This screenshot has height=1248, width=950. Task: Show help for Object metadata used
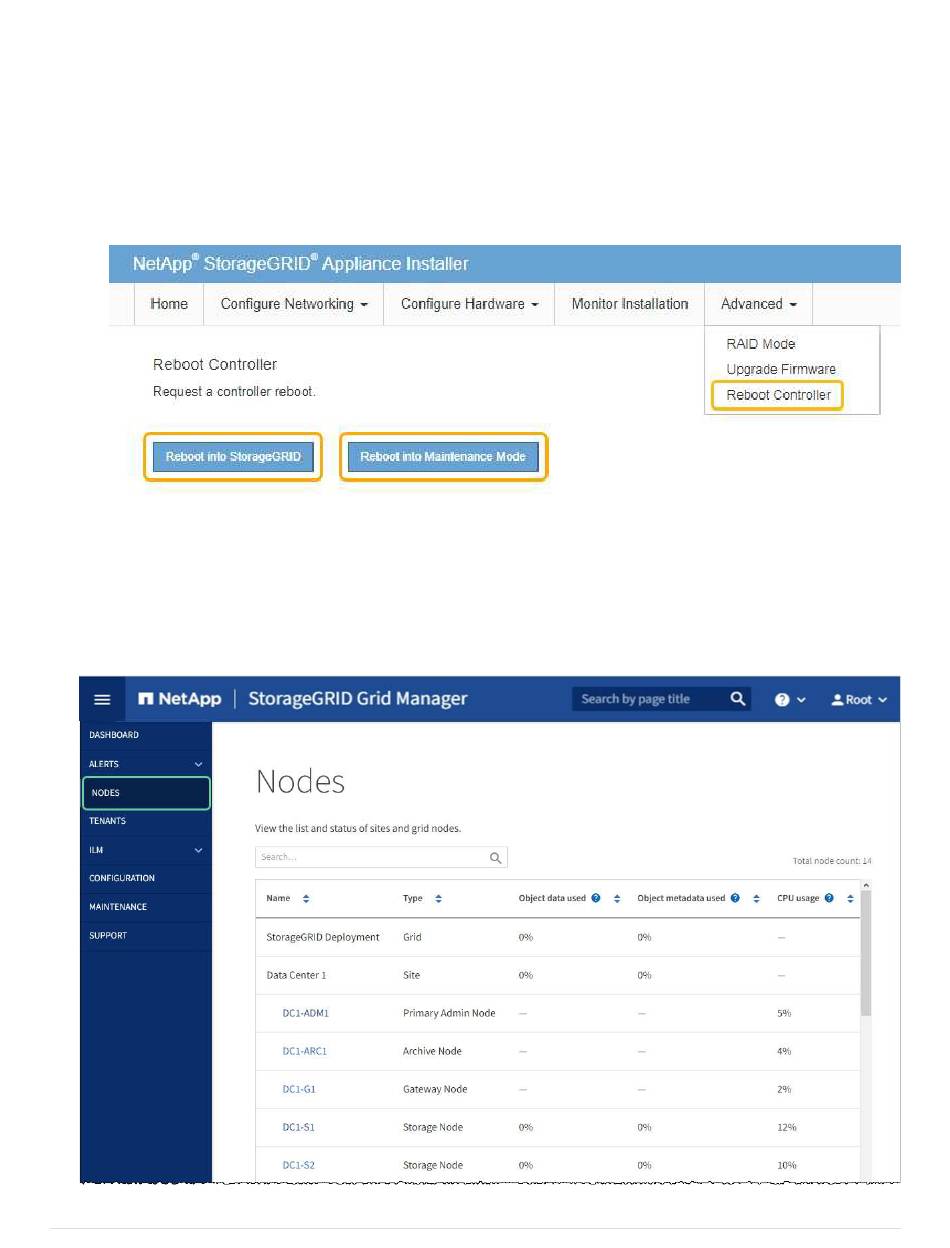click(x=735, y=898)
